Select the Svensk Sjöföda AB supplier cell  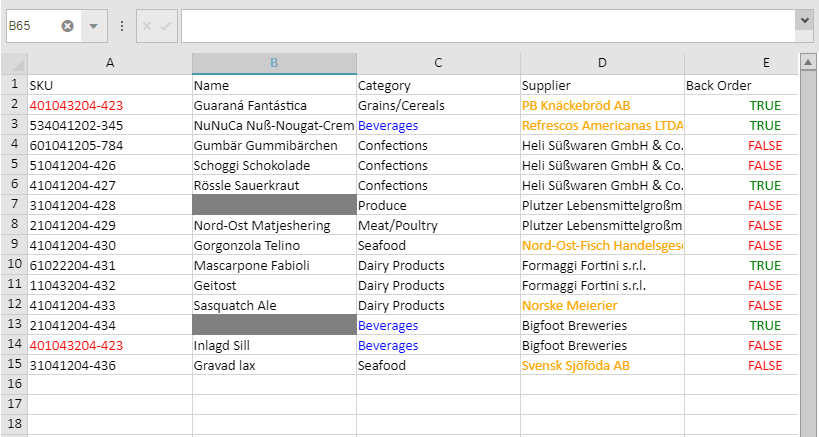602,365
